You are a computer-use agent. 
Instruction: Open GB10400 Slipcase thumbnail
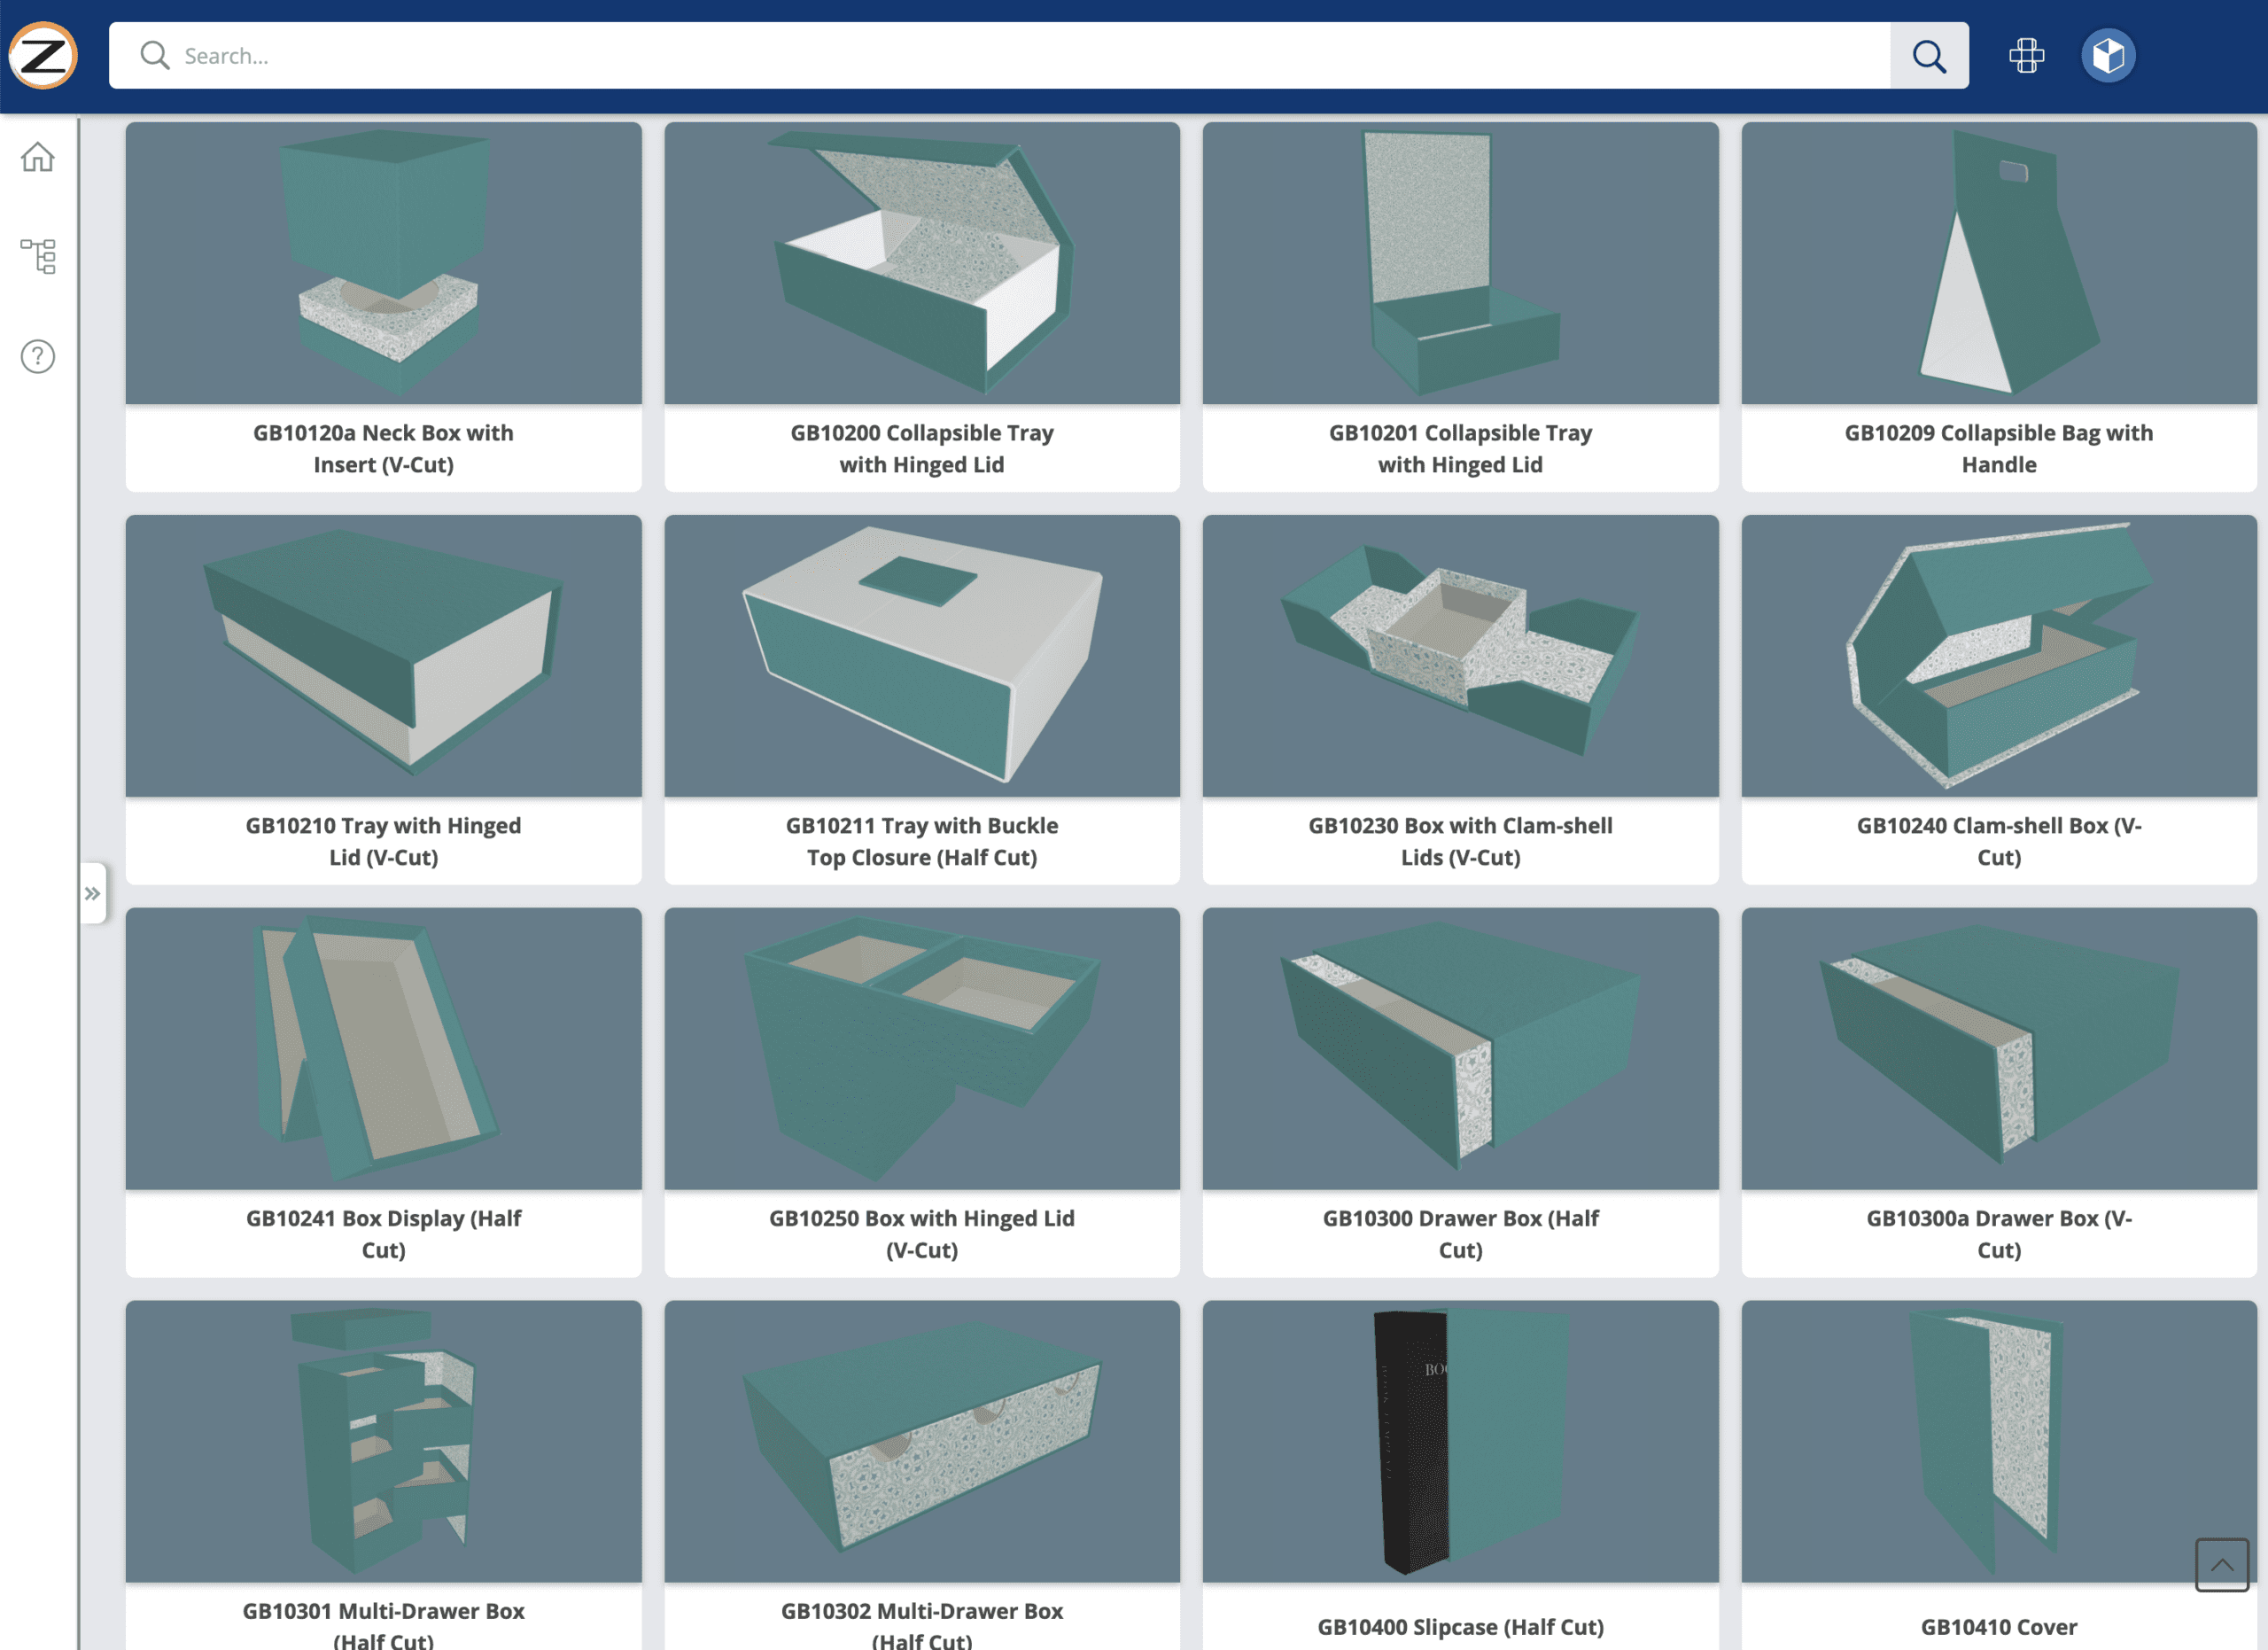point(1460,1441)
